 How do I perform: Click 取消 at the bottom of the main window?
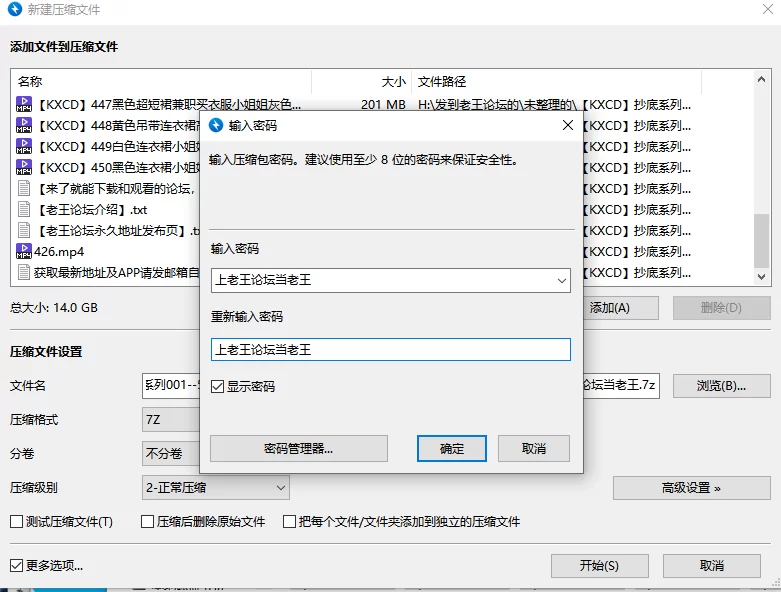click(x=711, y=566)
